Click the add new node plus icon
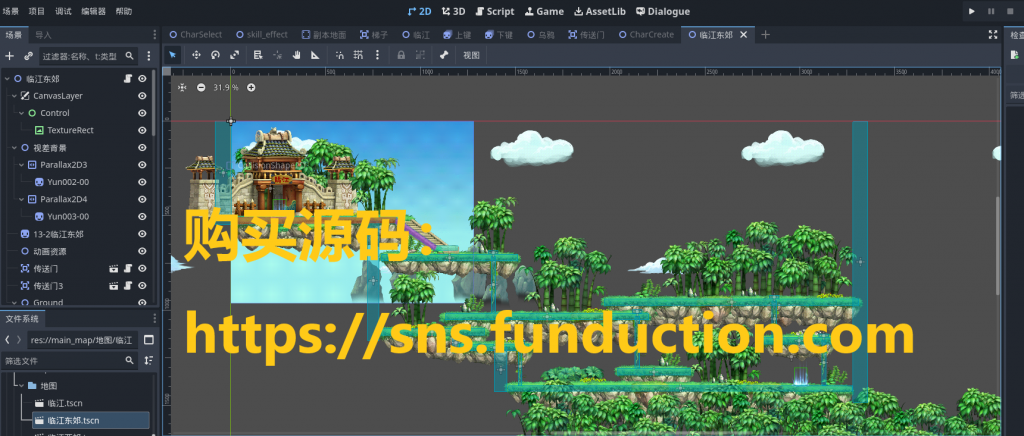Screen dimensions: 1024x436 coord(9,56)
